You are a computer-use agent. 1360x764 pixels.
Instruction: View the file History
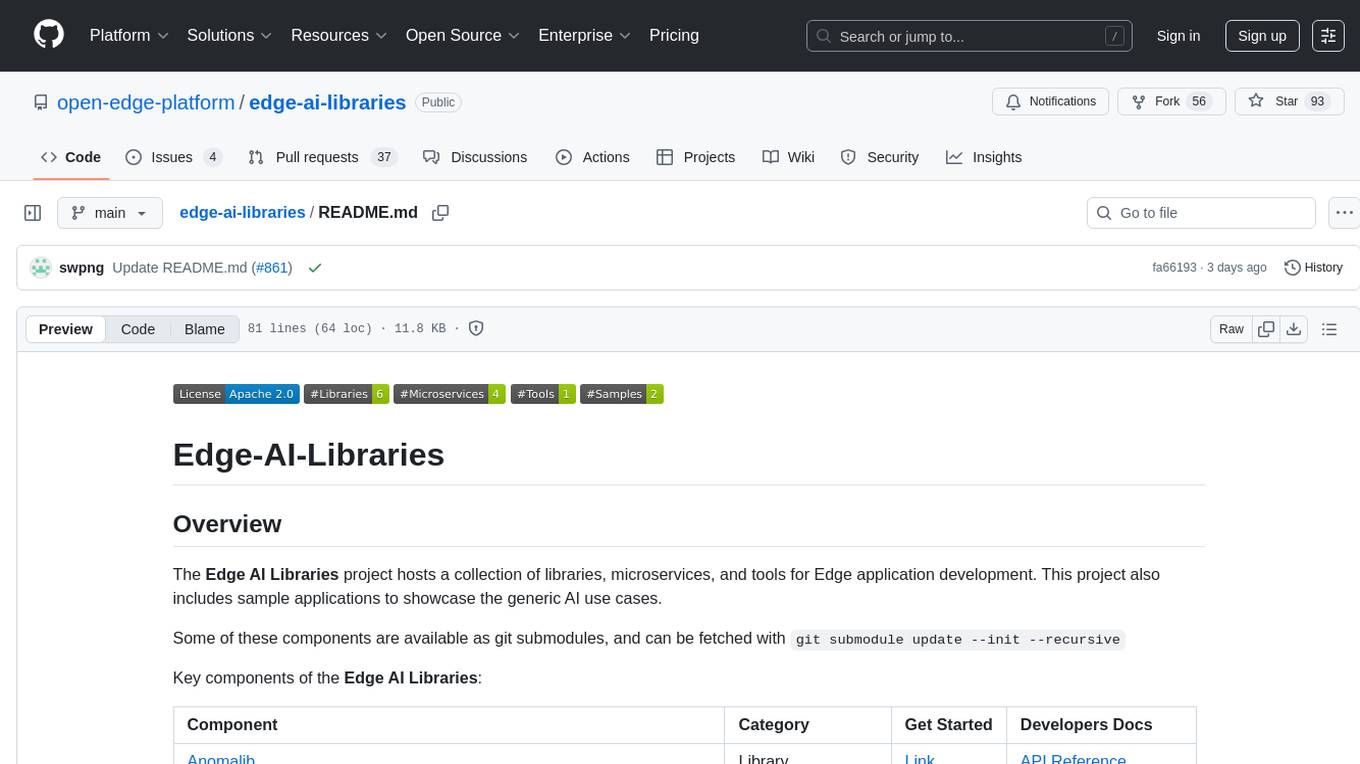click(x=1313, y=268)
